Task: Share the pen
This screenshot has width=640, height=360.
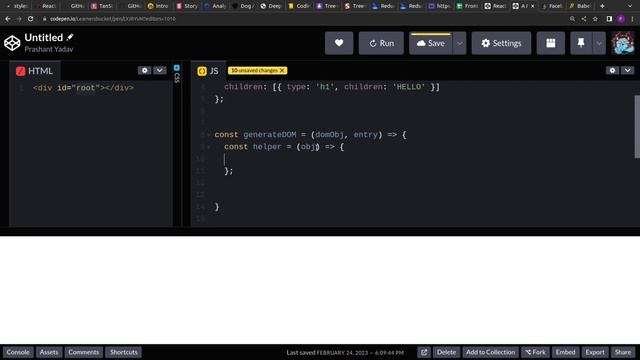Action: pos(623,352)
